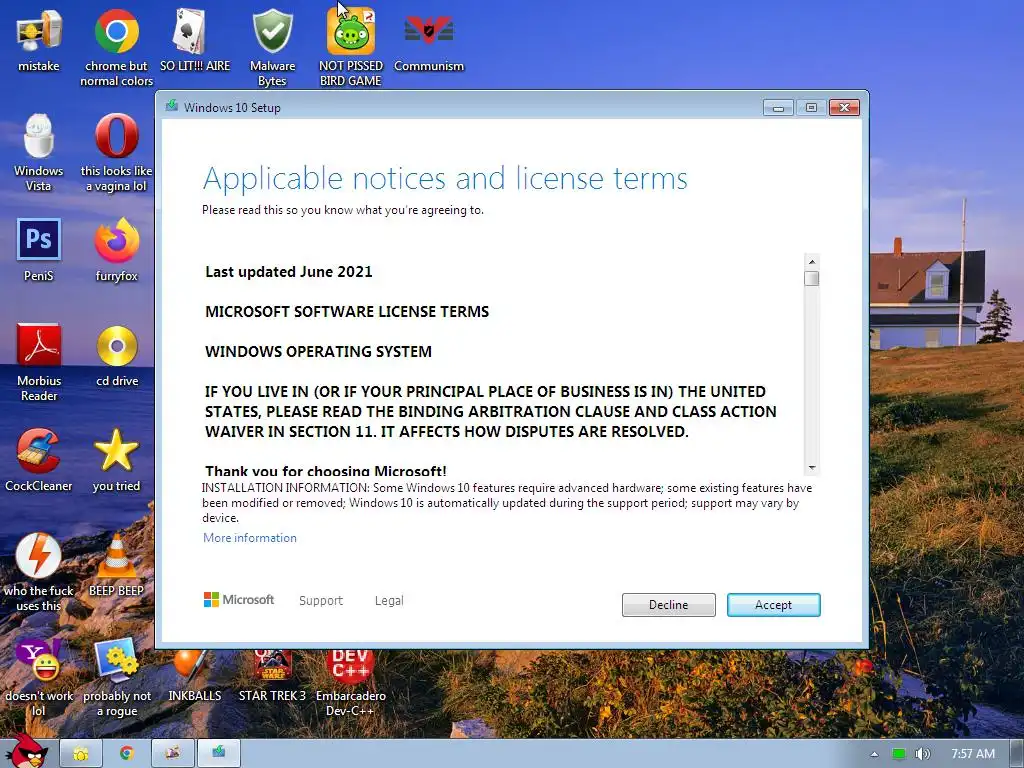Click the Microsoft logo in setup
Image resolution: width=1024 pixels, height=768 pixels.
239,600
